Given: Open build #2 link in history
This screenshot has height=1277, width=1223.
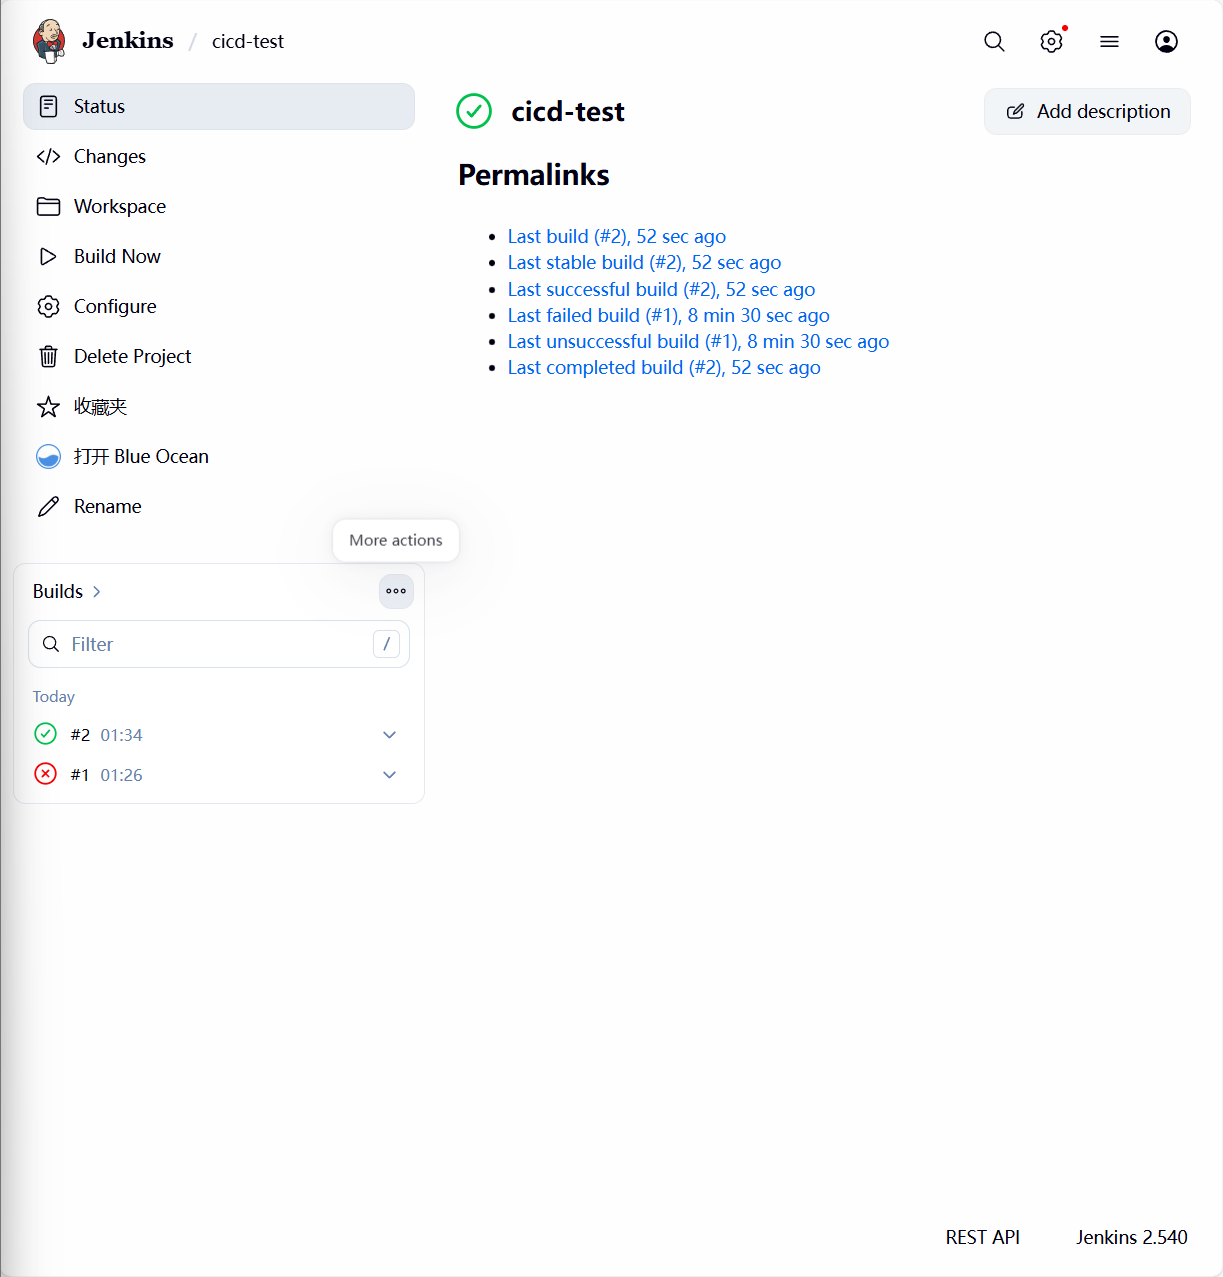Looking at the screenshot, I should [x=80, y=735].
